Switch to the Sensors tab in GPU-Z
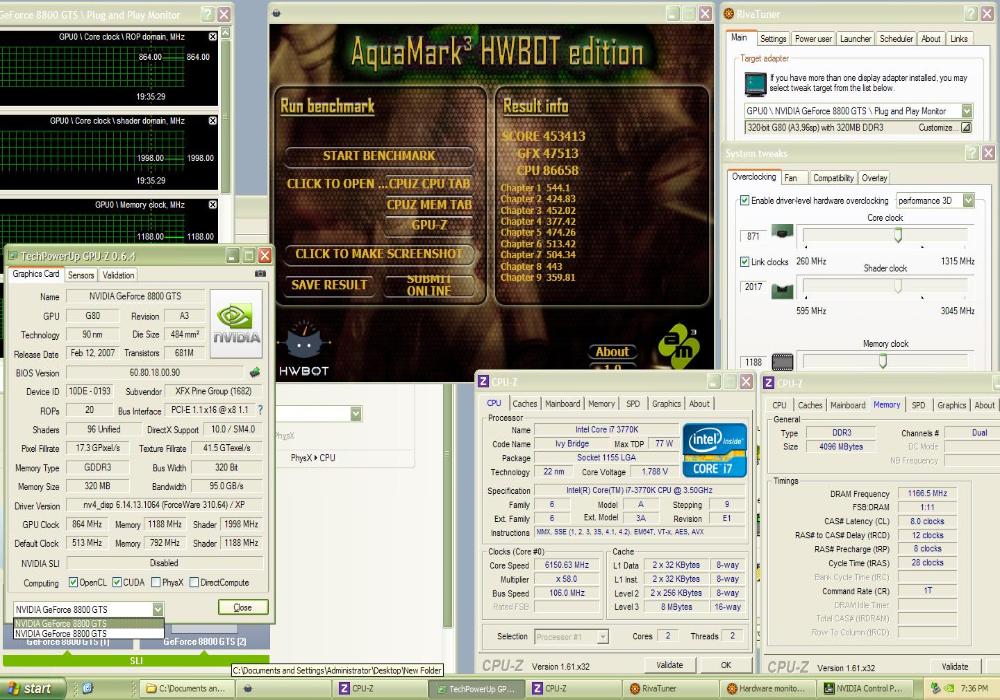 81,275
